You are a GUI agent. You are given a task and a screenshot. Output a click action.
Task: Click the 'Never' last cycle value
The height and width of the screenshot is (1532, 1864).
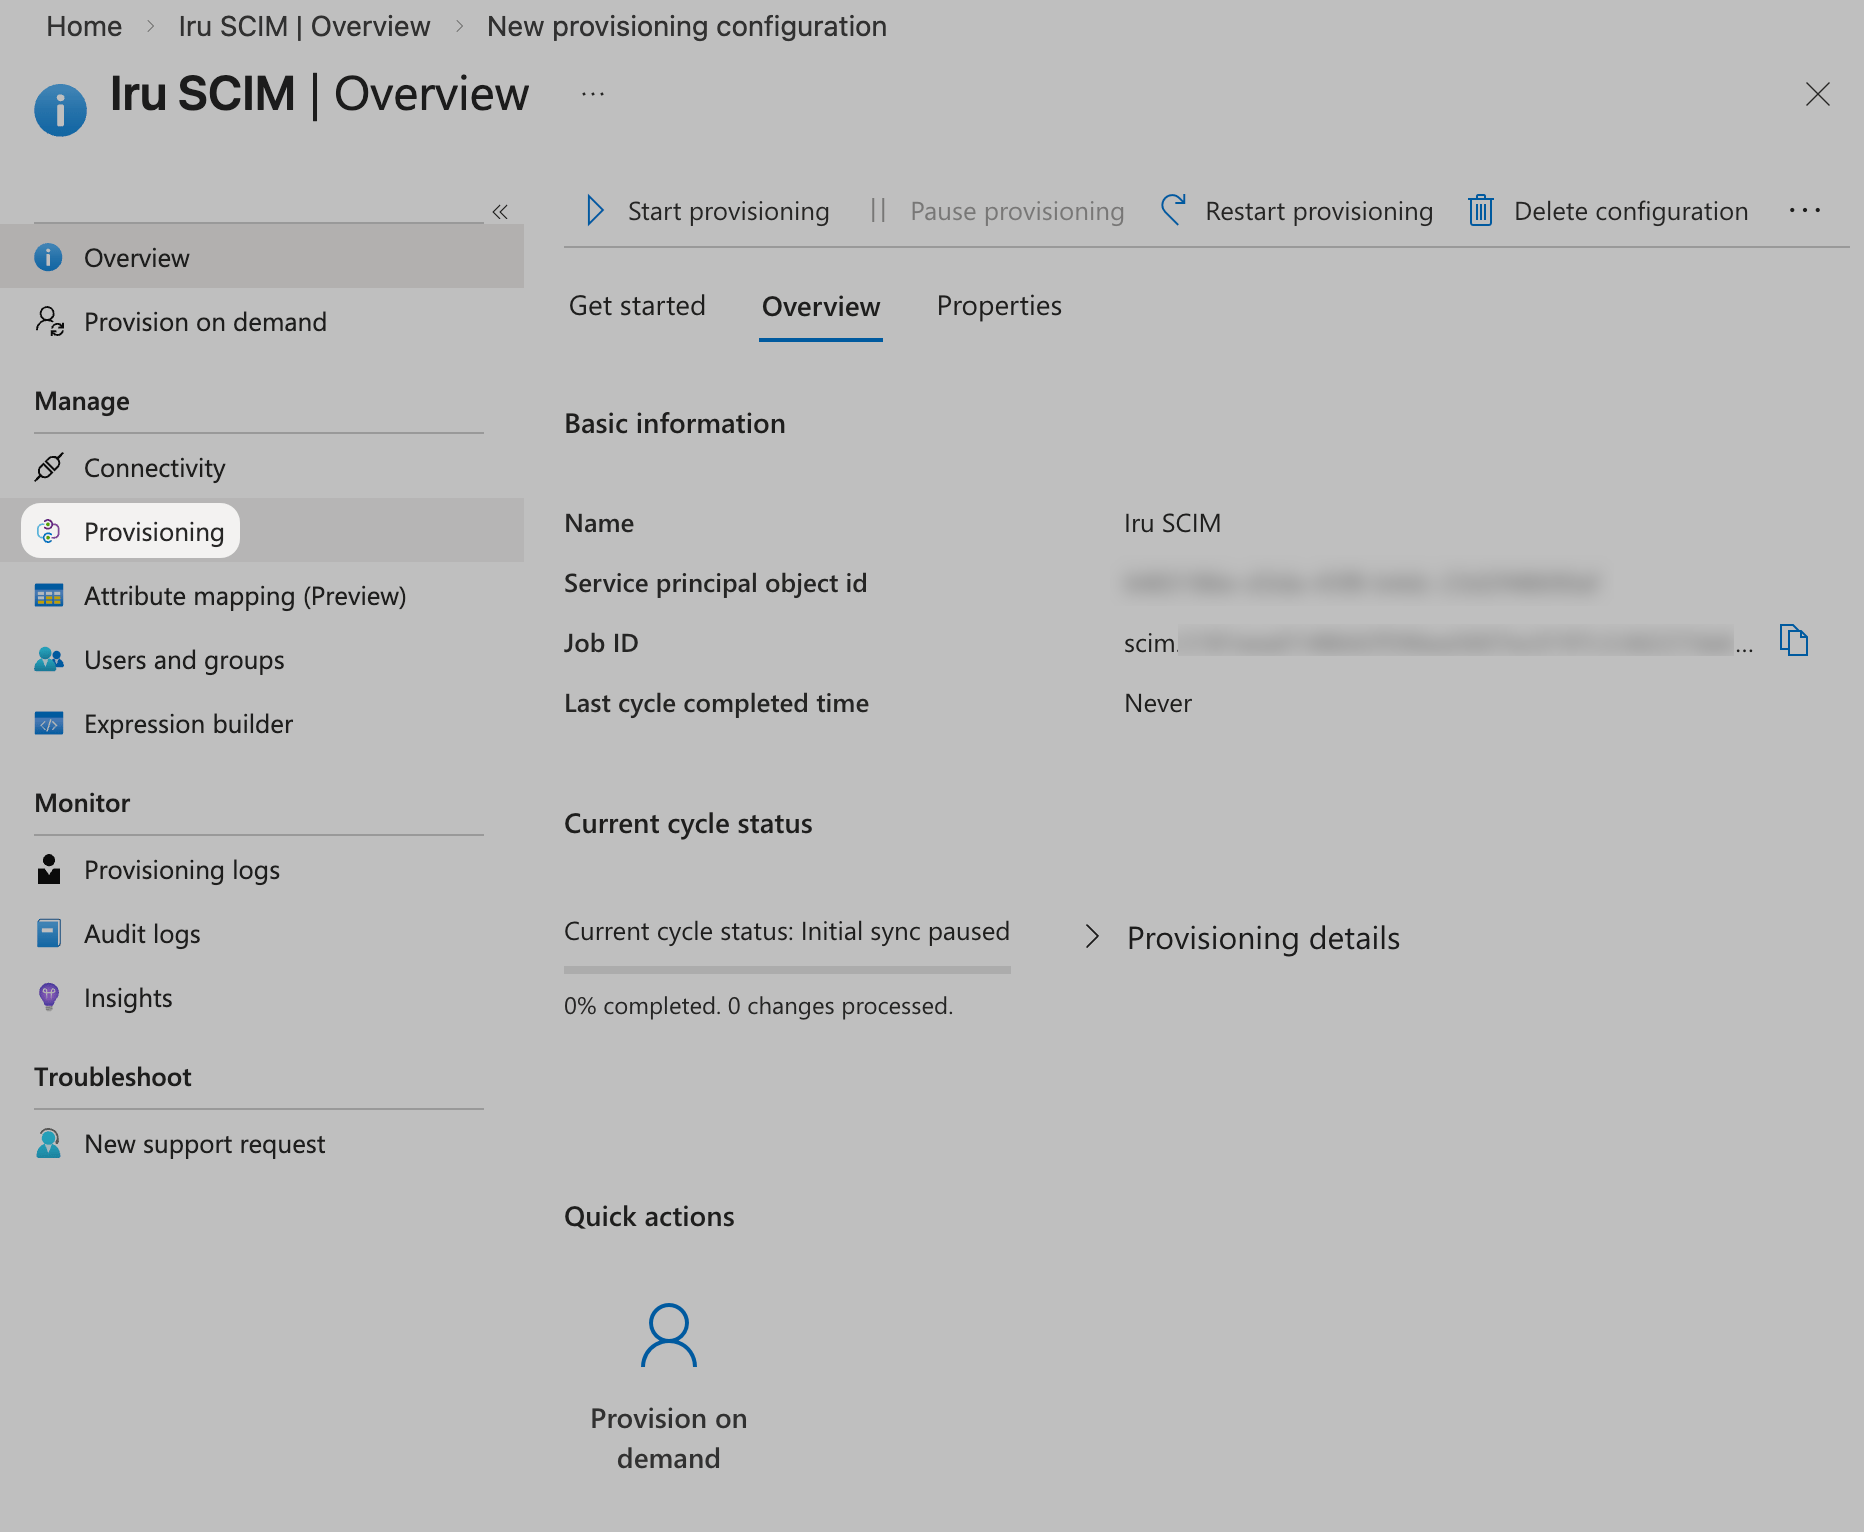(1158, 703)
